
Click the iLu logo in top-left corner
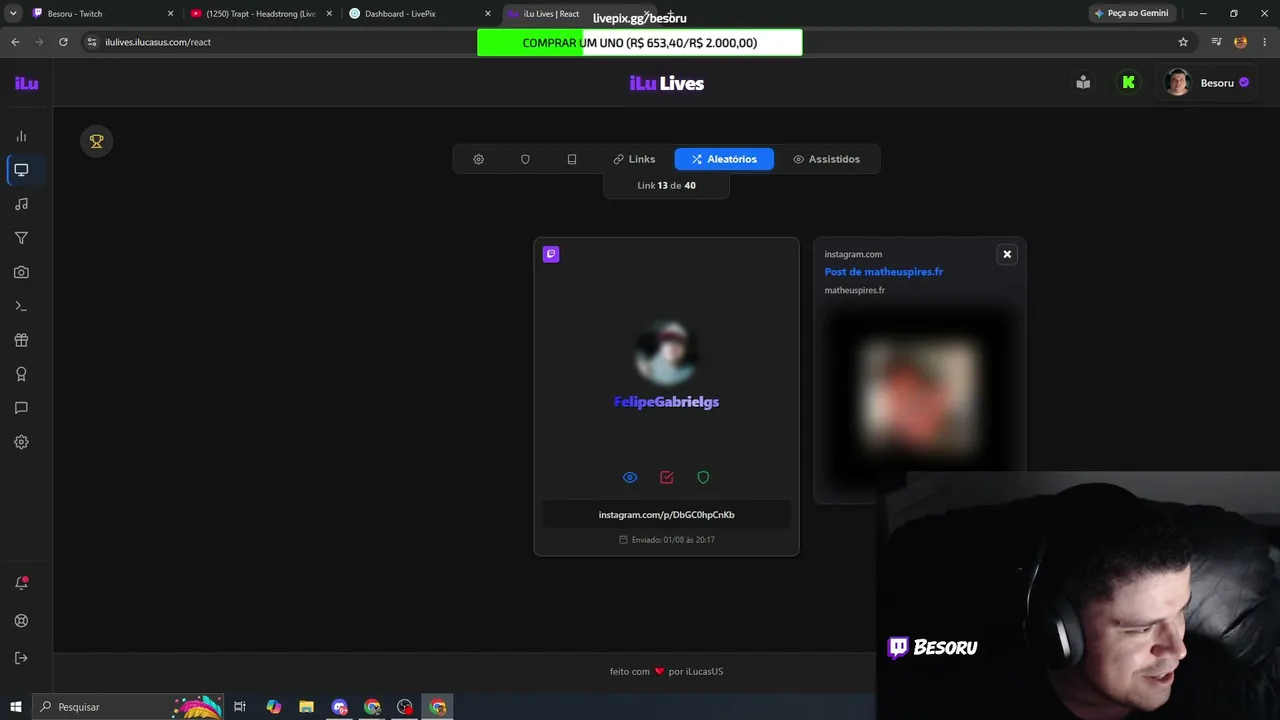(26, 83)
